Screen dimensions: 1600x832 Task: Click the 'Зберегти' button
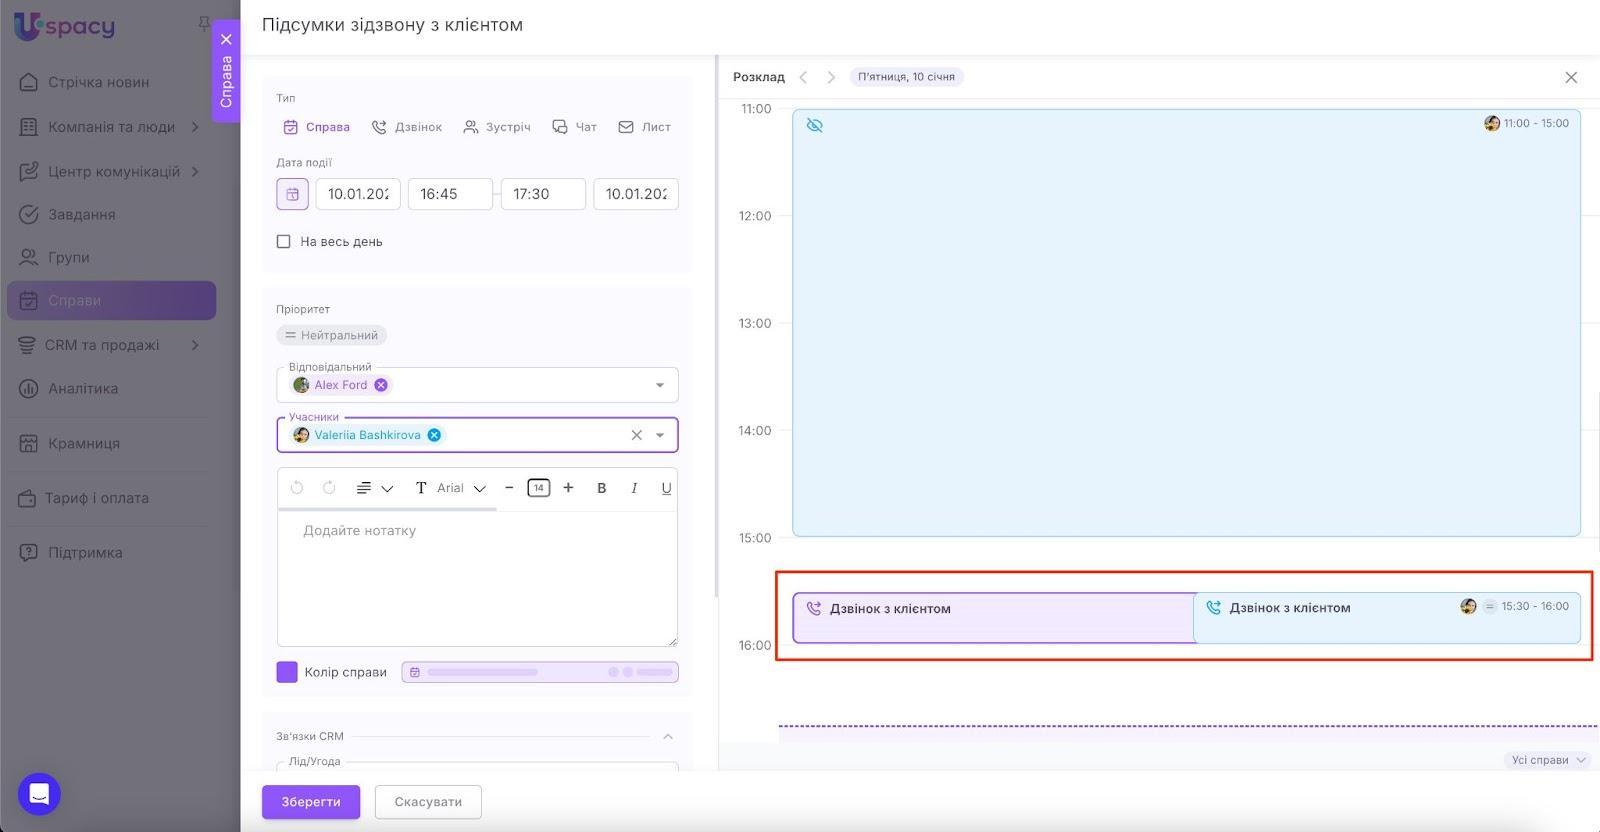[x=311, y=802]
